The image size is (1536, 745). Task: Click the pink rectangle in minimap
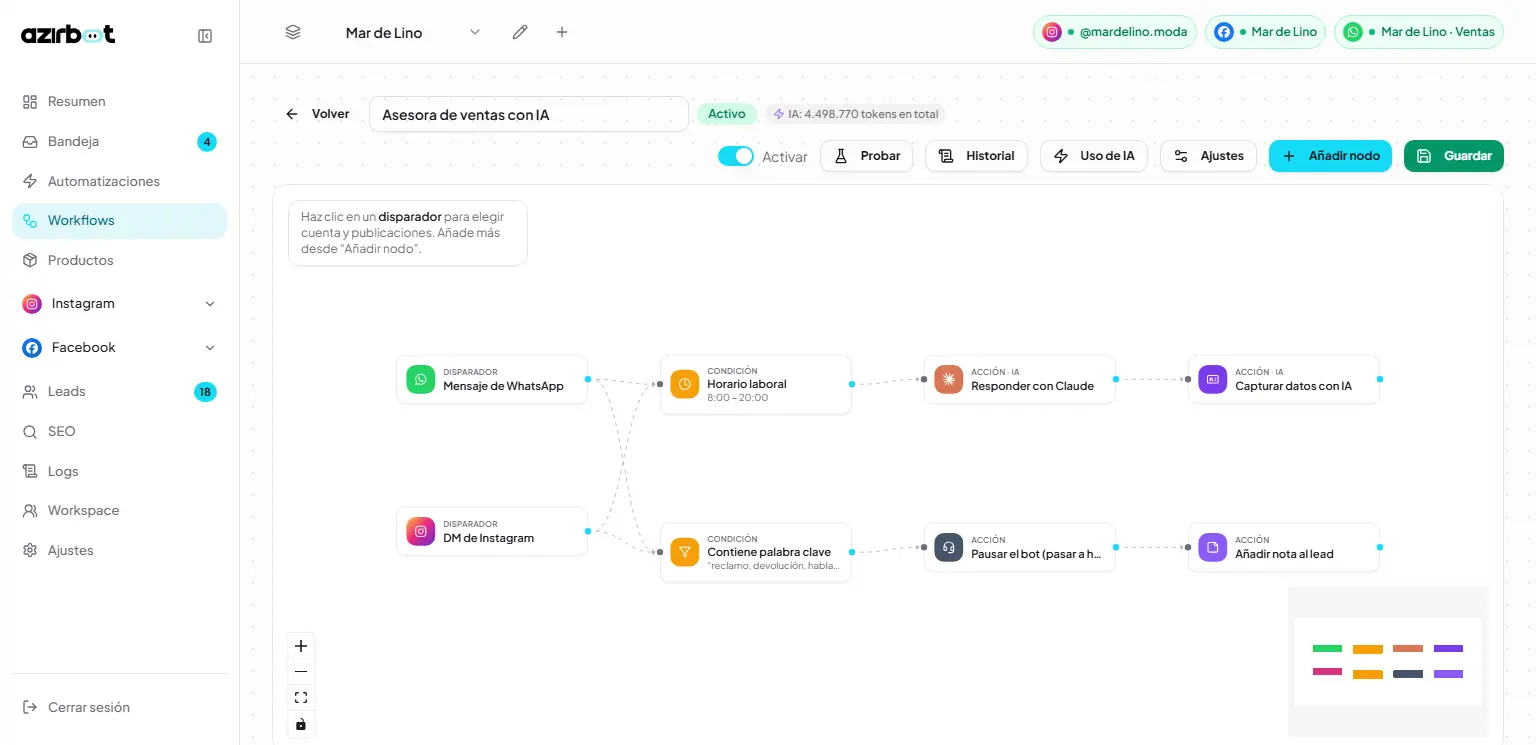pyautogui.click(x=1327, y=672)
